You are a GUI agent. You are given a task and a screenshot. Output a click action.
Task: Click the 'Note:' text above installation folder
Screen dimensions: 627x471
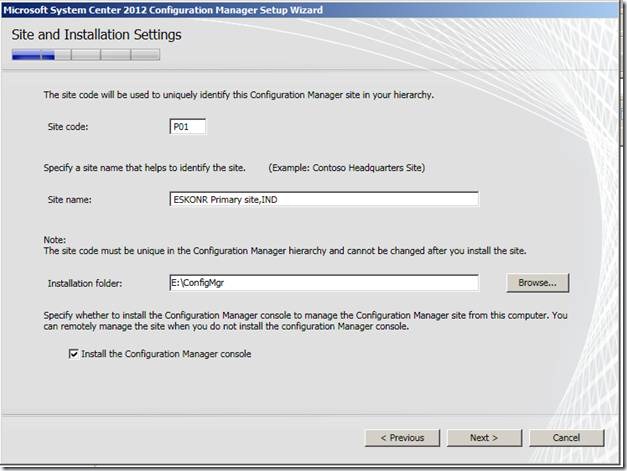point(54,238)
